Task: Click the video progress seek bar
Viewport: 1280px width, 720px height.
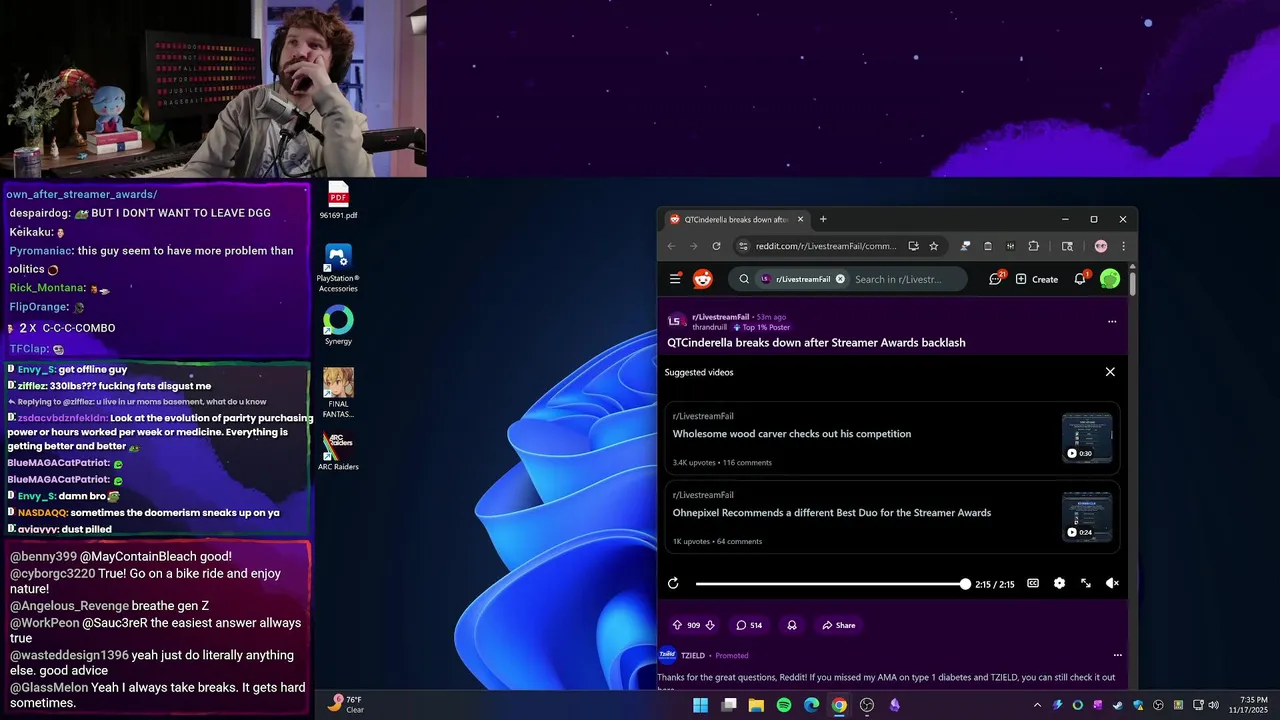Action: 831,583
